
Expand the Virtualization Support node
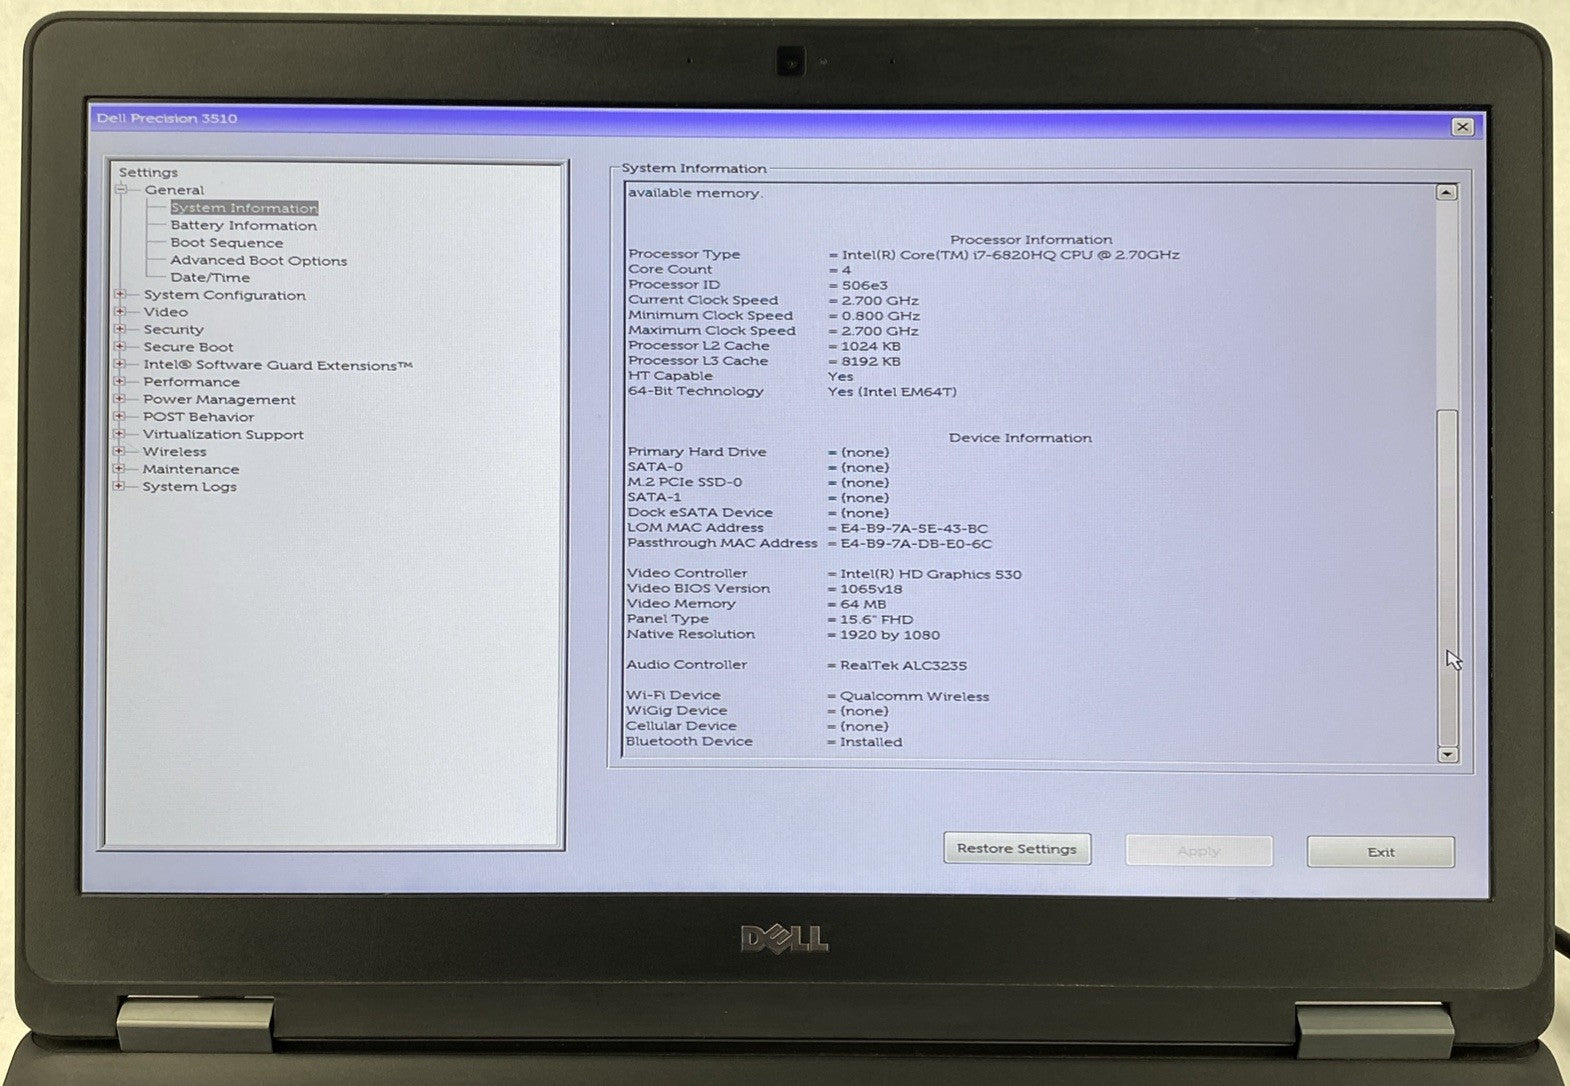(120, 434)
